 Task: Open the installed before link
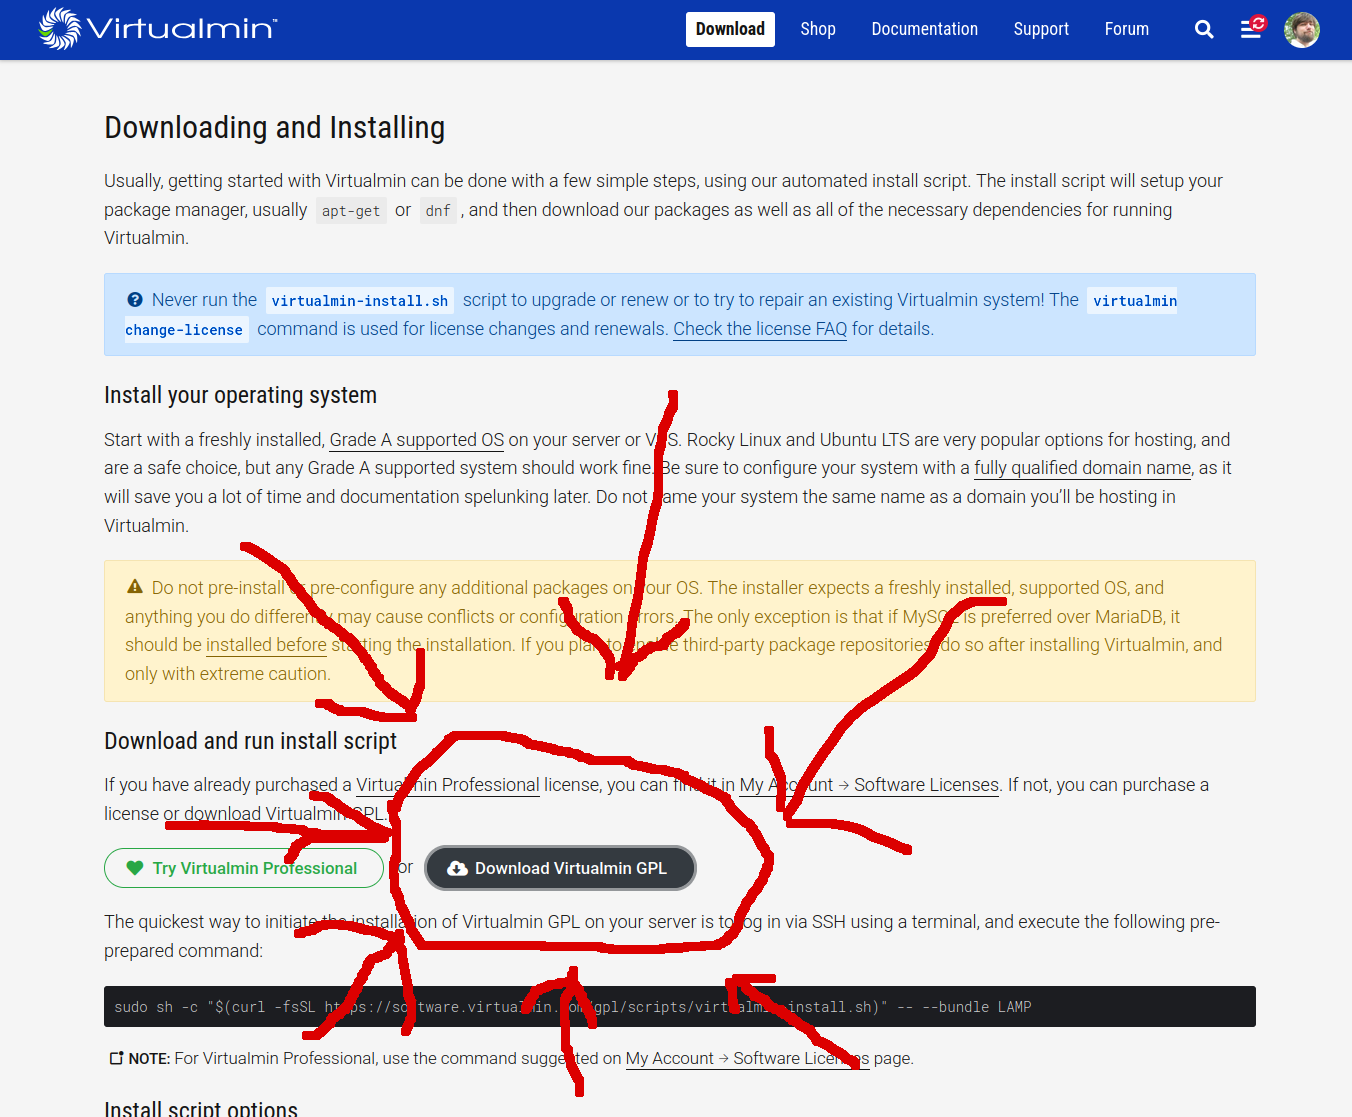coord(266,645)
